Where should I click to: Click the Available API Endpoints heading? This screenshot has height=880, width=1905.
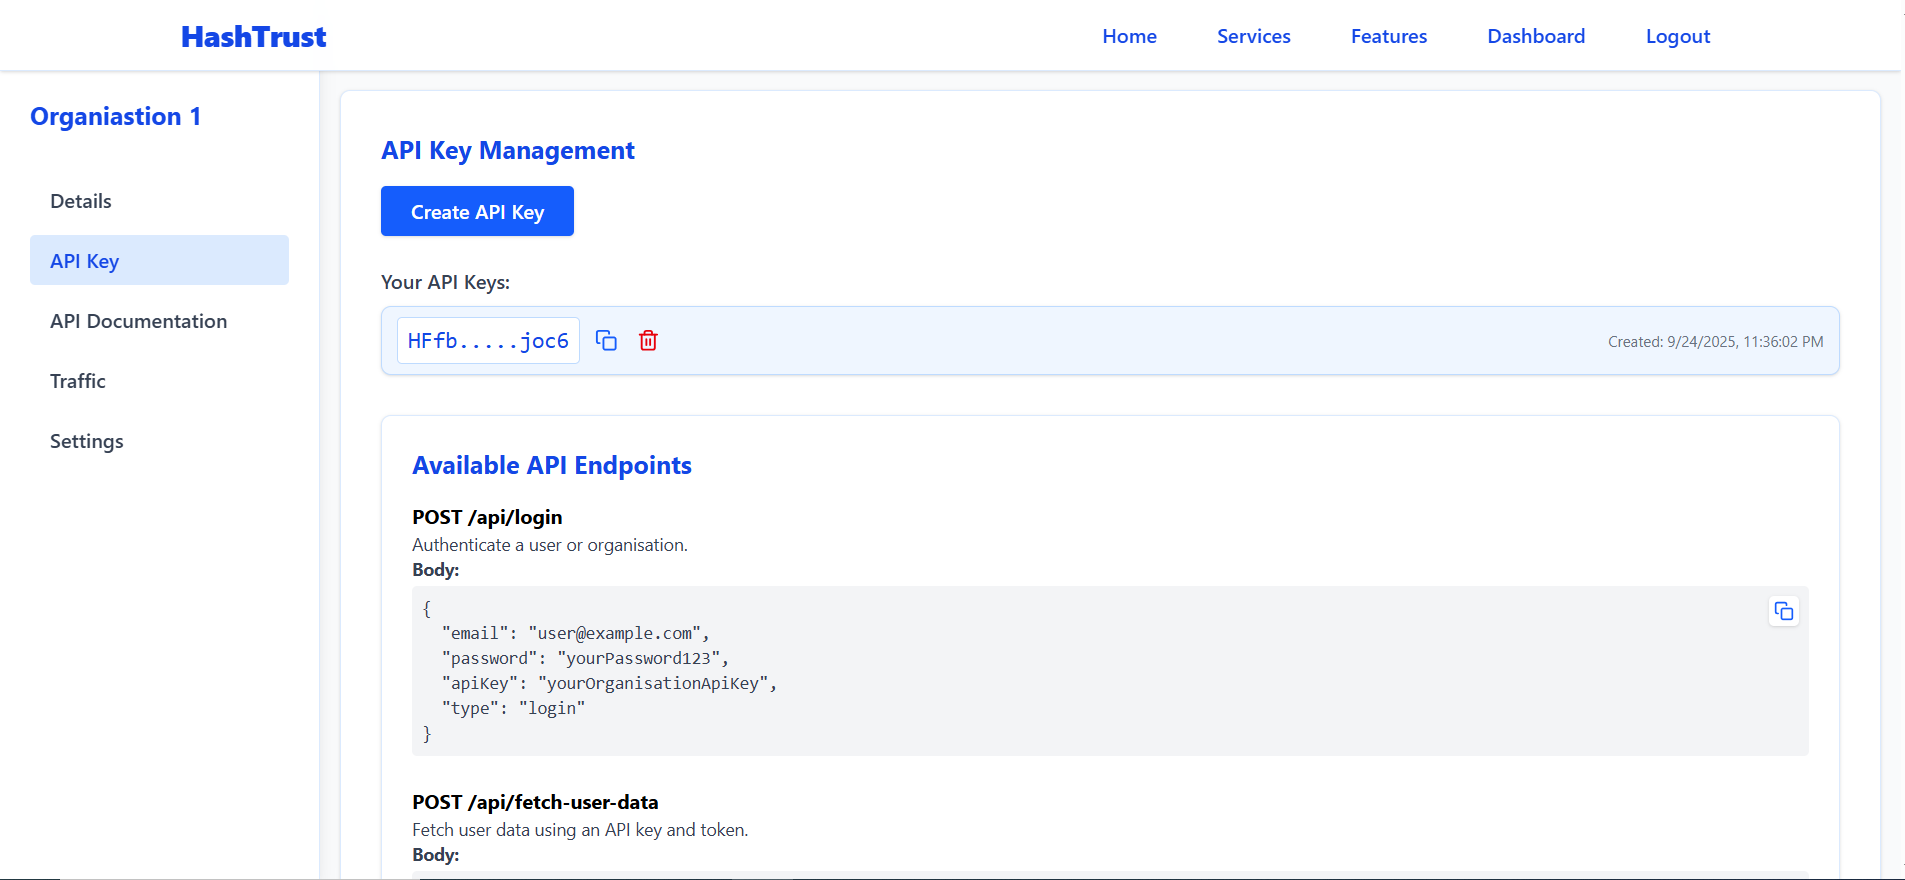pos(551,465)
